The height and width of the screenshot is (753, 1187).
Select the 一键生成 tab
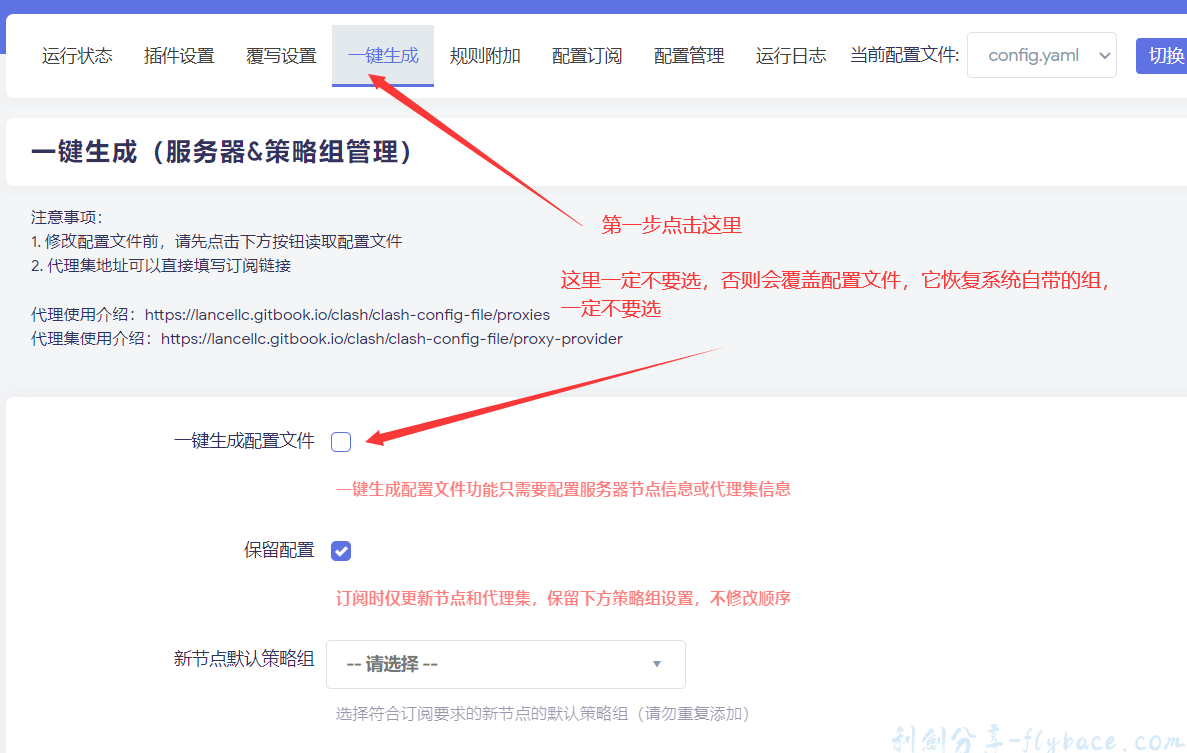coord(383,56)
